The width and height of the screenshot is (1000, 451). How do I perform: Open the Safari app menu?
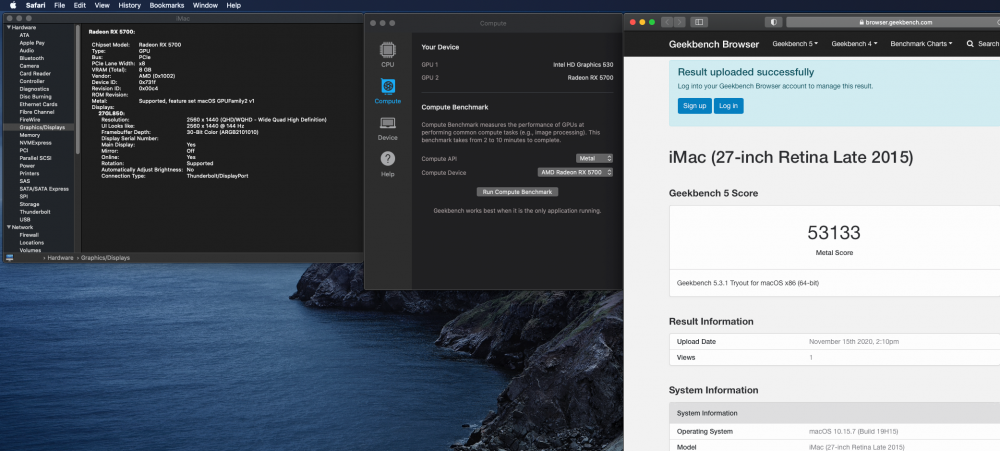pyautogui.click(x=35, y=5)
